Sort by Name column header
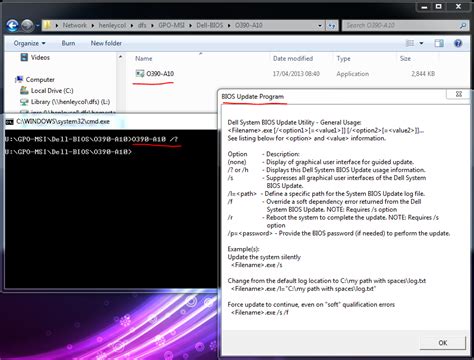The width and height of the screenshot is (474, 360). coord(143,59)
